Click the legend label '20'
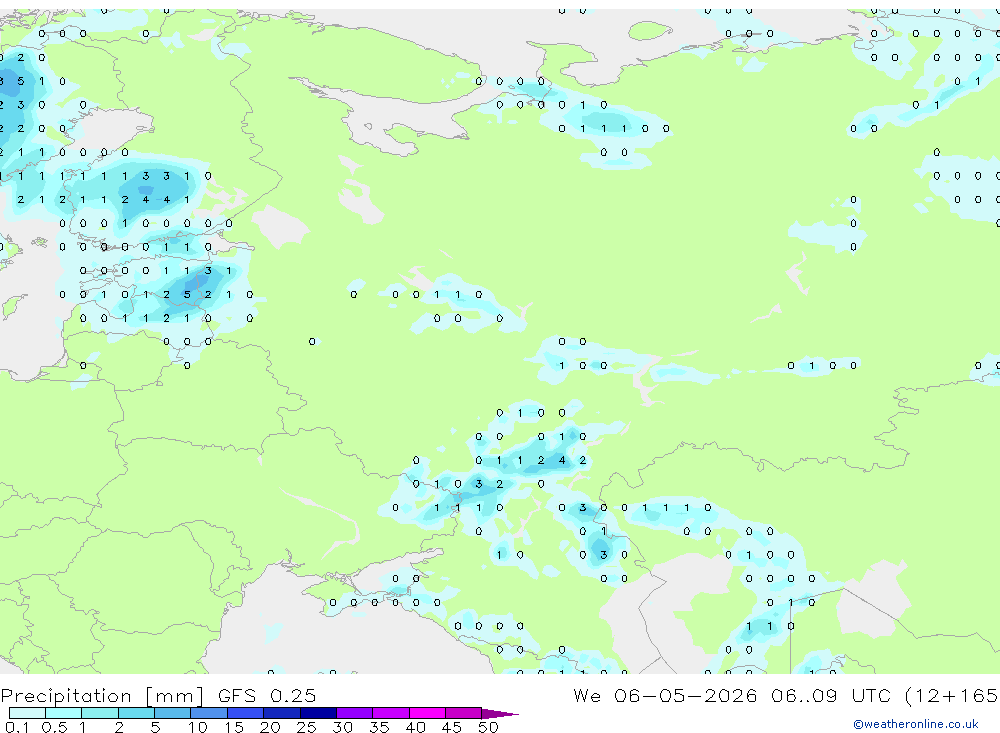Viewport: 1000px width, 733px height. (x=270, y=727)
